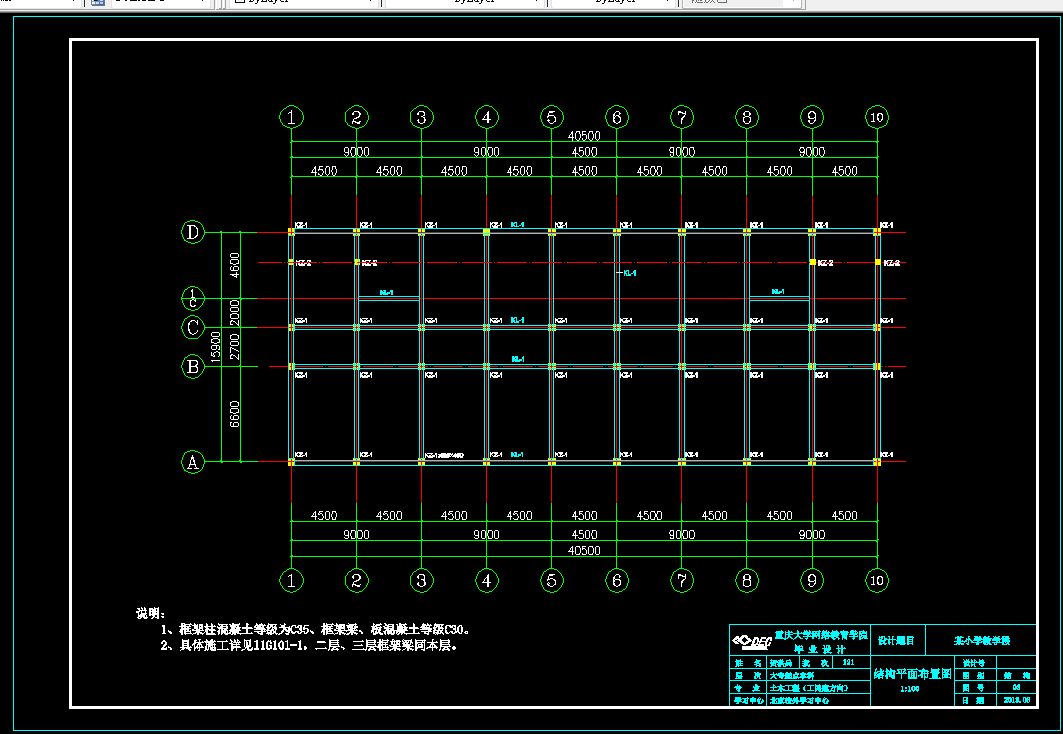Viewport: 1063px width, 734px height.
Task: Select axis bubble 5 above the plan
Action: click(x=551, y=117)
